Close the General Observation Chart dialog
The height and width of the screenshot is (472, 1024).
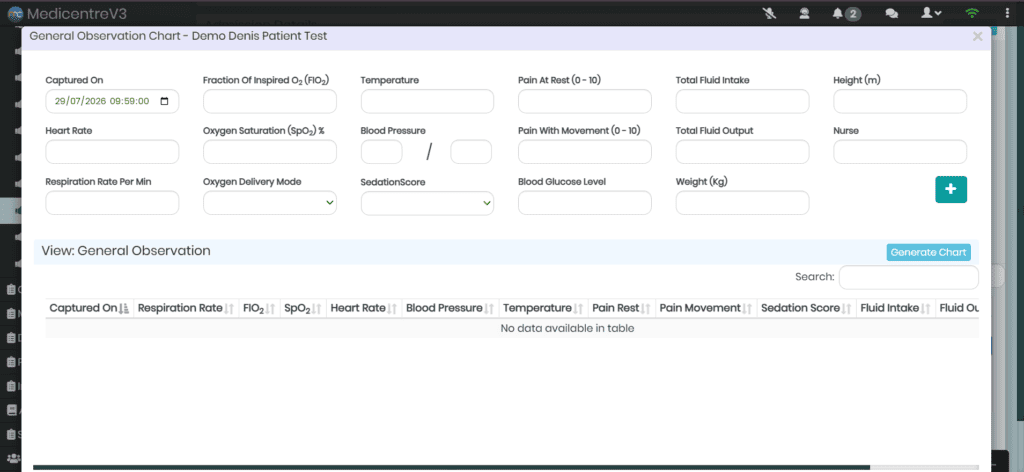tap(977, 37)
